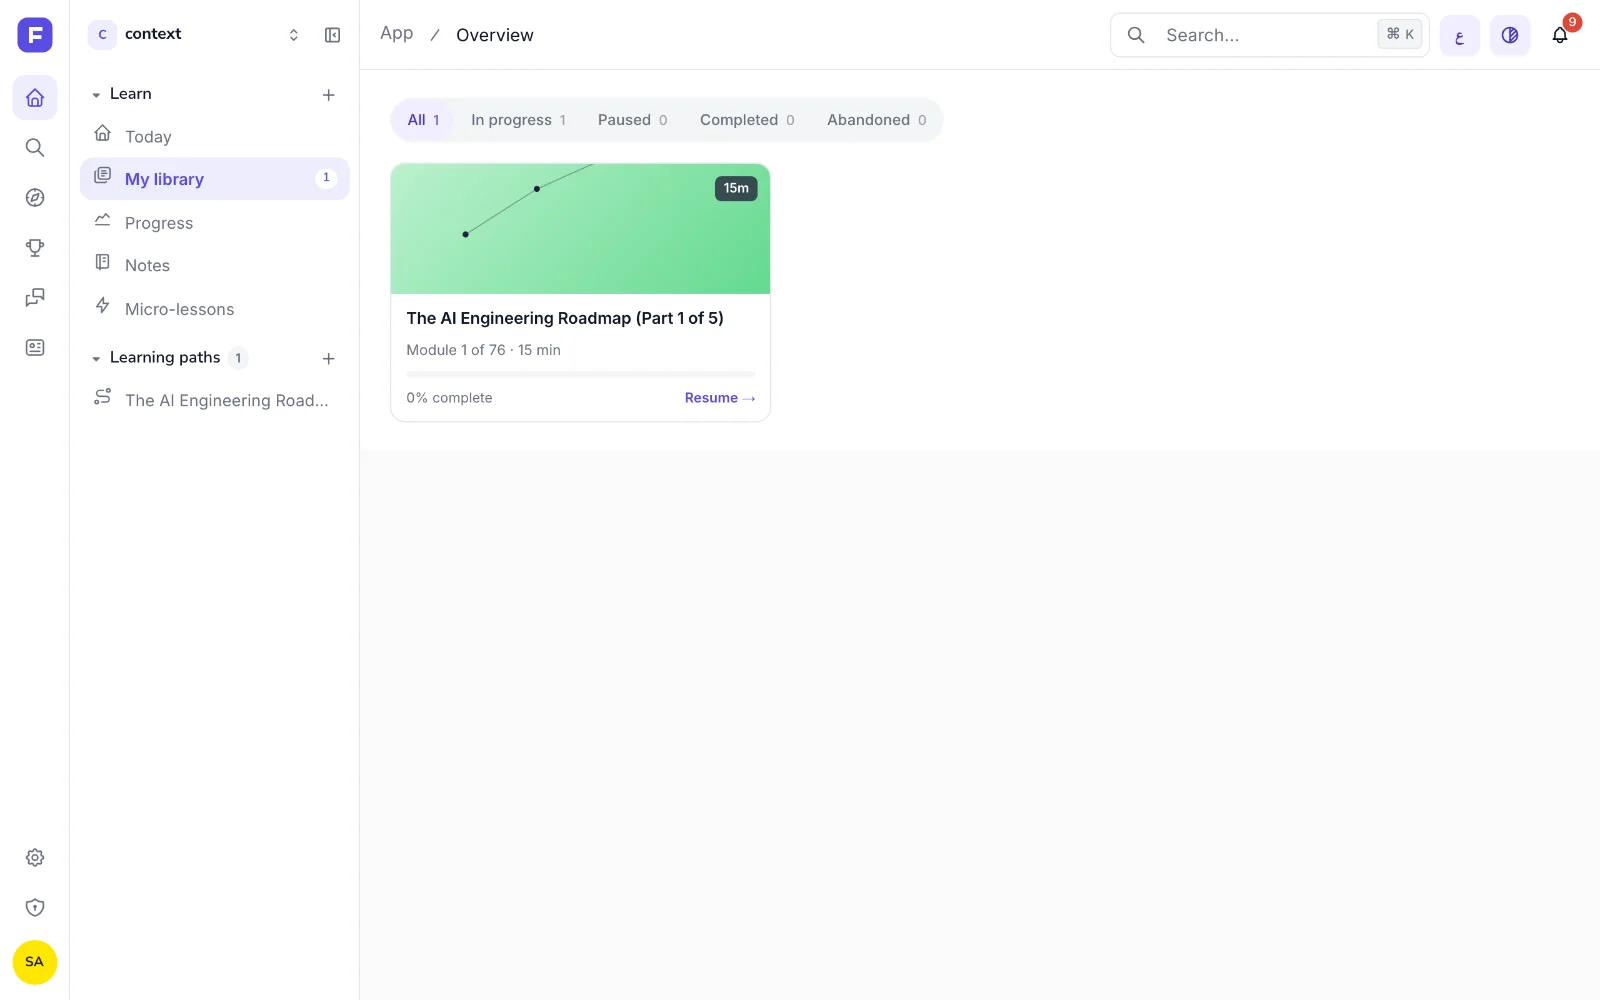
Task: Click the 15m duration badge
Action: [x=736, y=188]
